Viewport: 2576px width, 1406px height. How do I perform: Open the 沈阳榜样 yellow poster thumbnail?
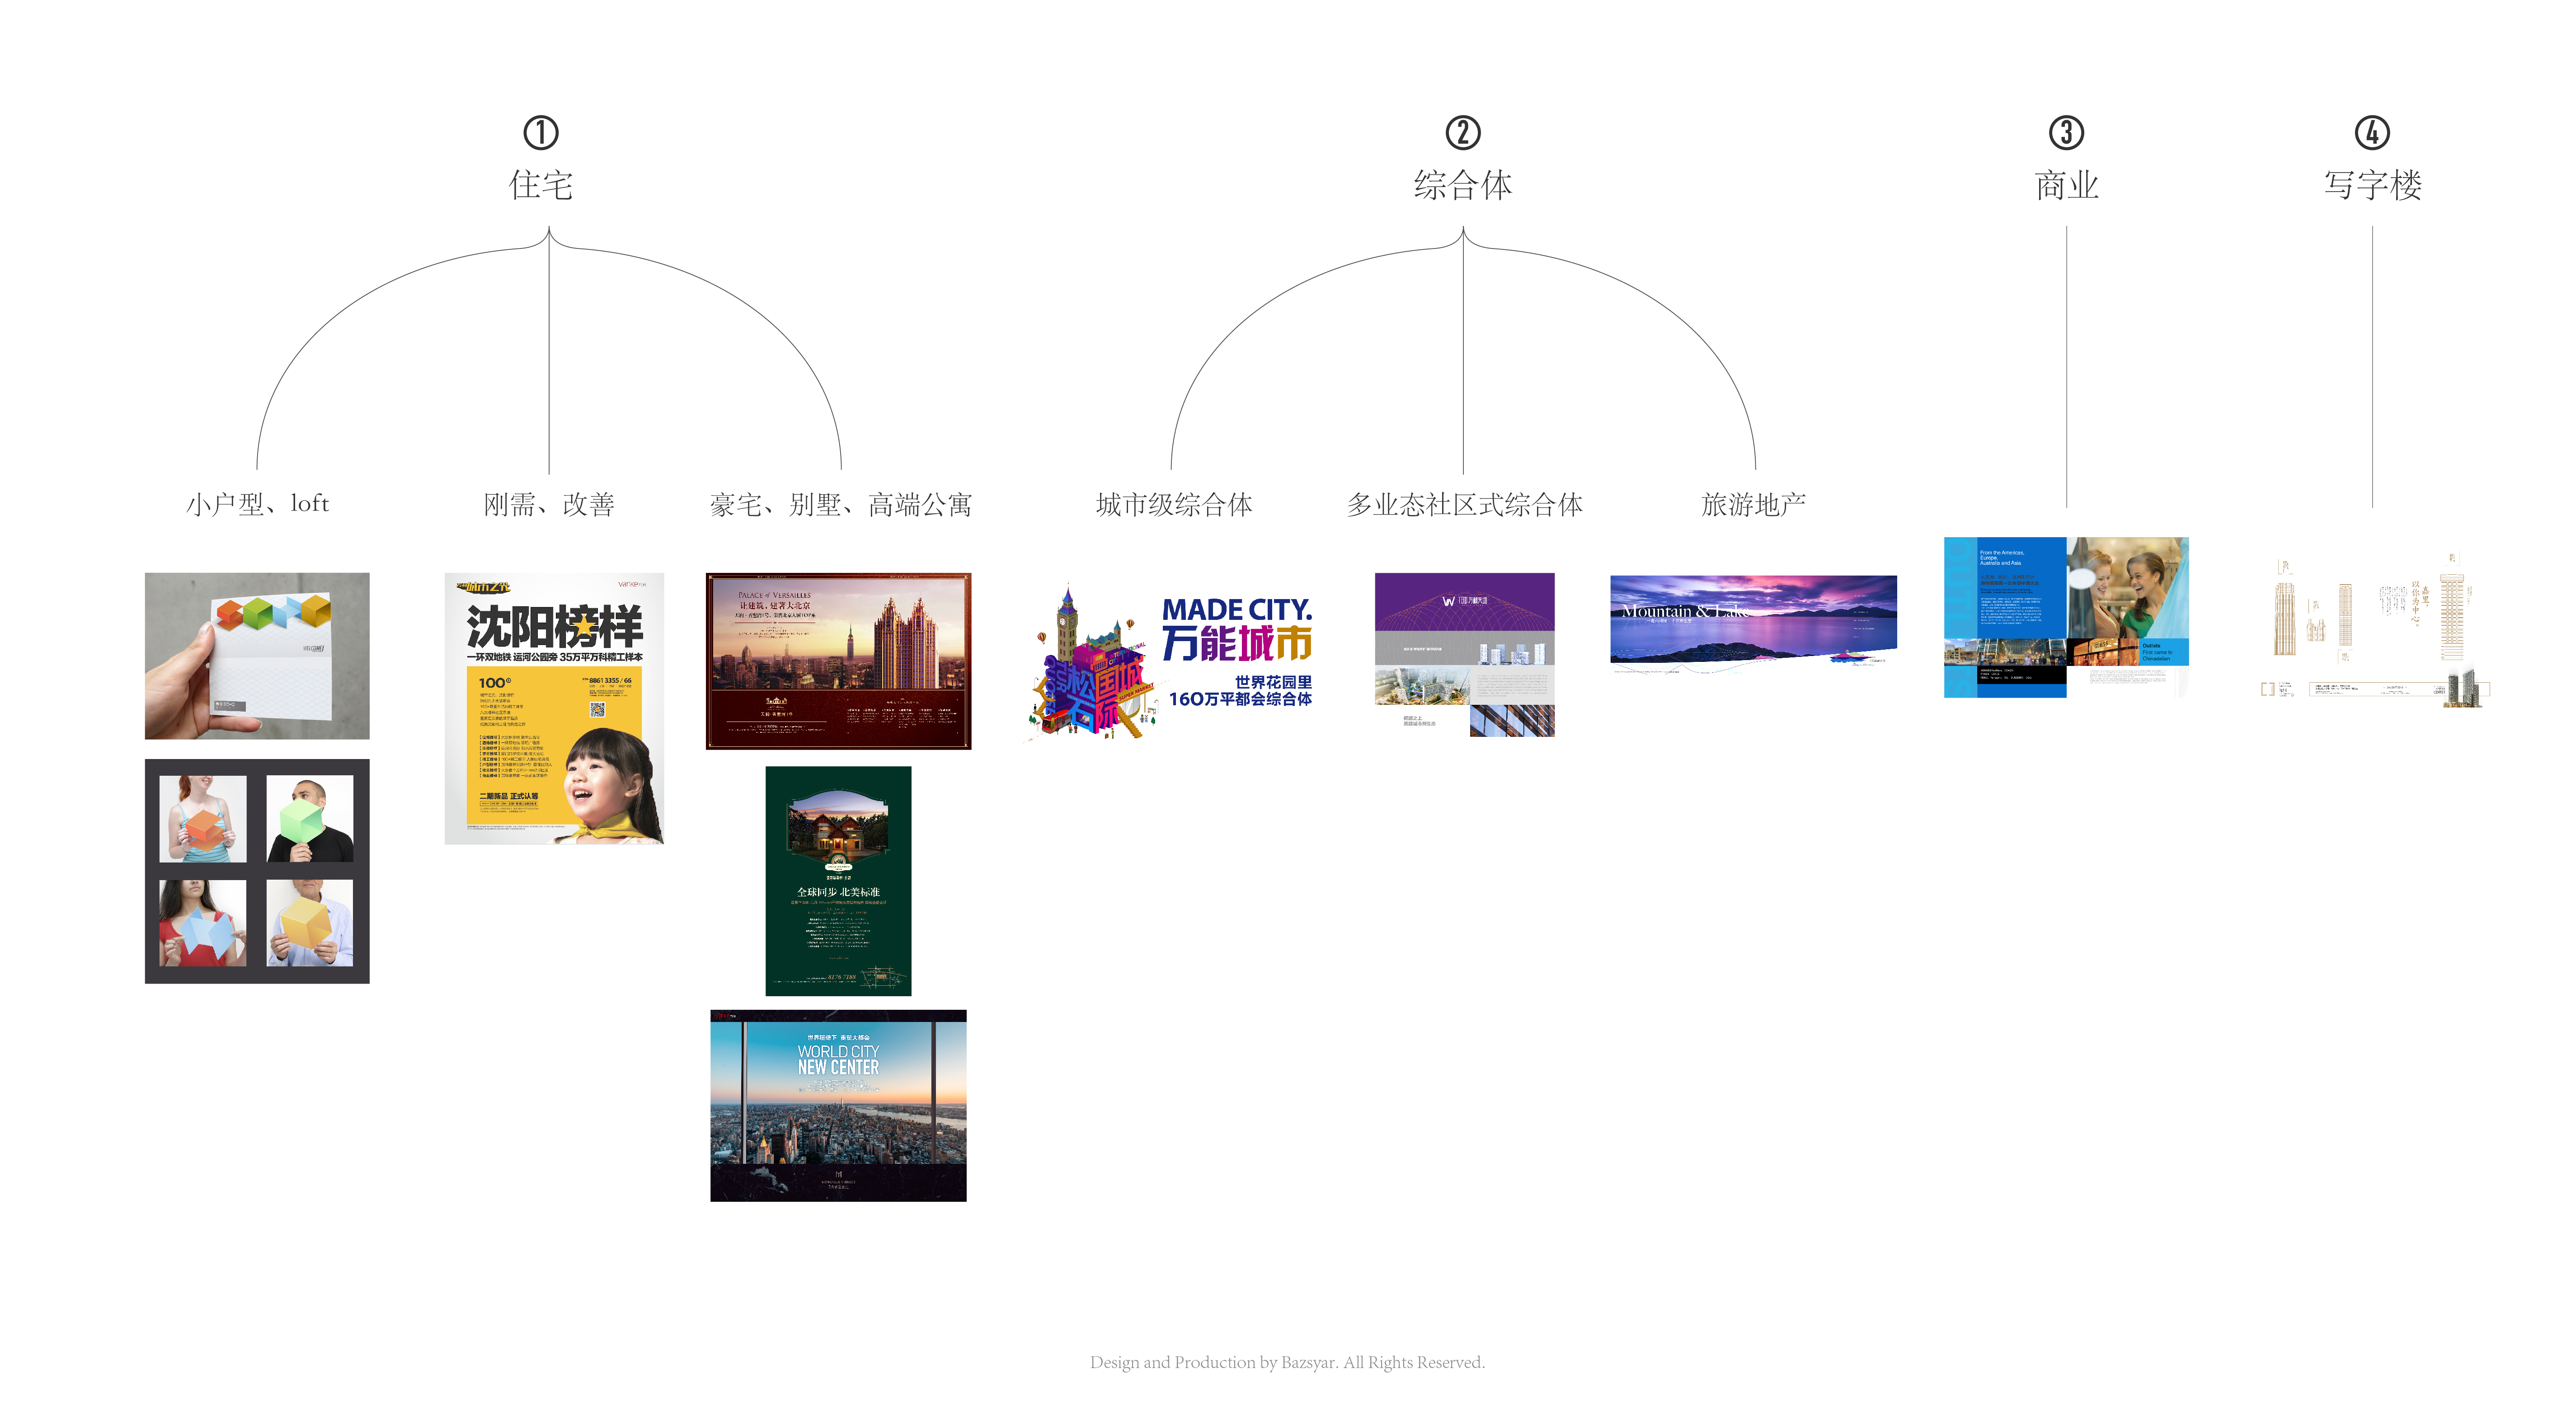point(554,708)
